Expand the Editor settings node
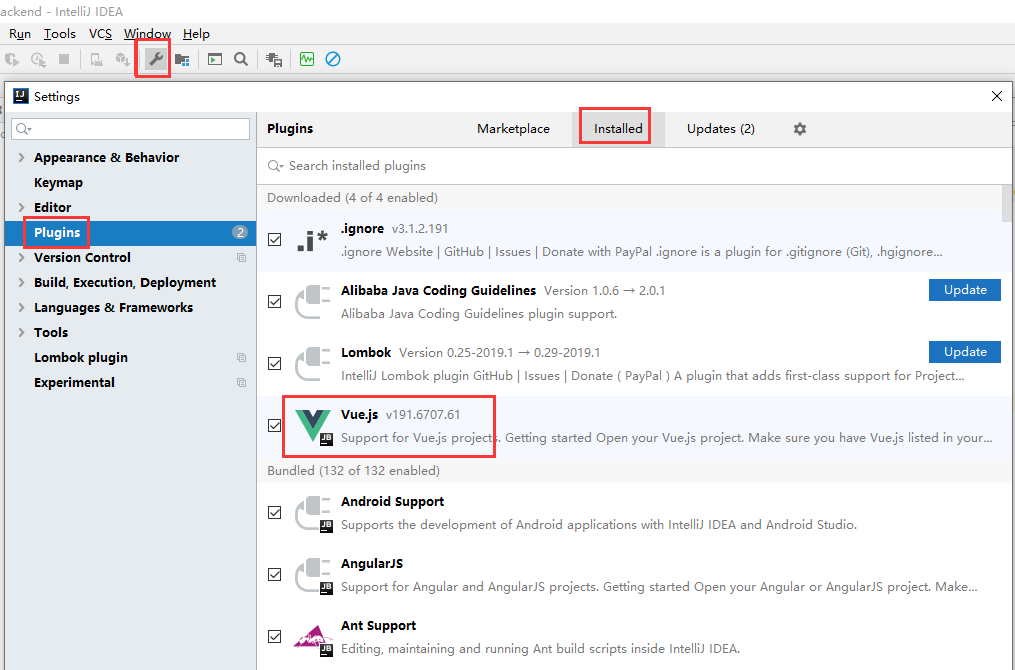This screenshot has height=670, width=1015. click(x=21, y=207)
